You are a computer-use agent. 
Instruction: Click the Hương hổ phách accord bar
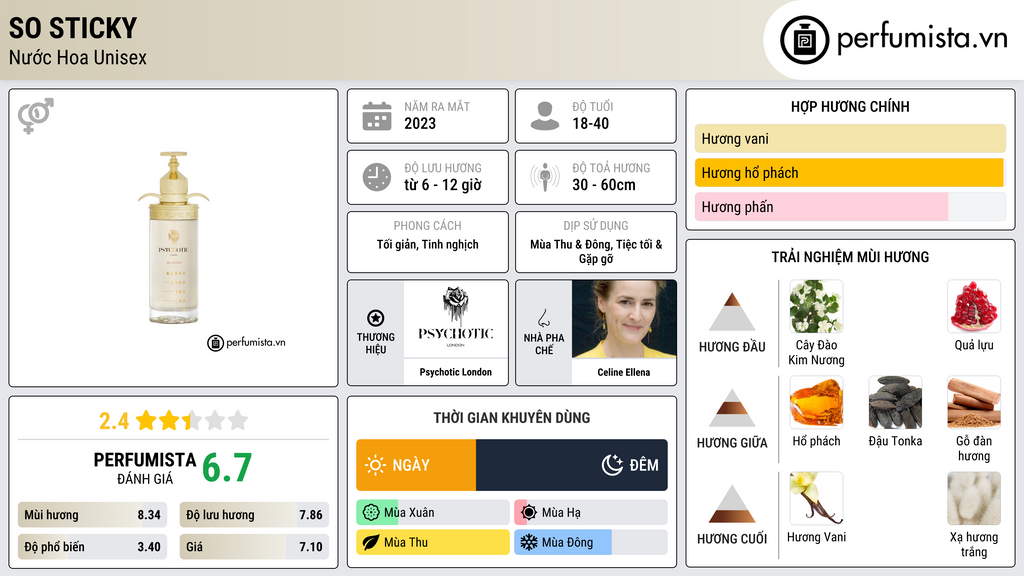(850, 172)
